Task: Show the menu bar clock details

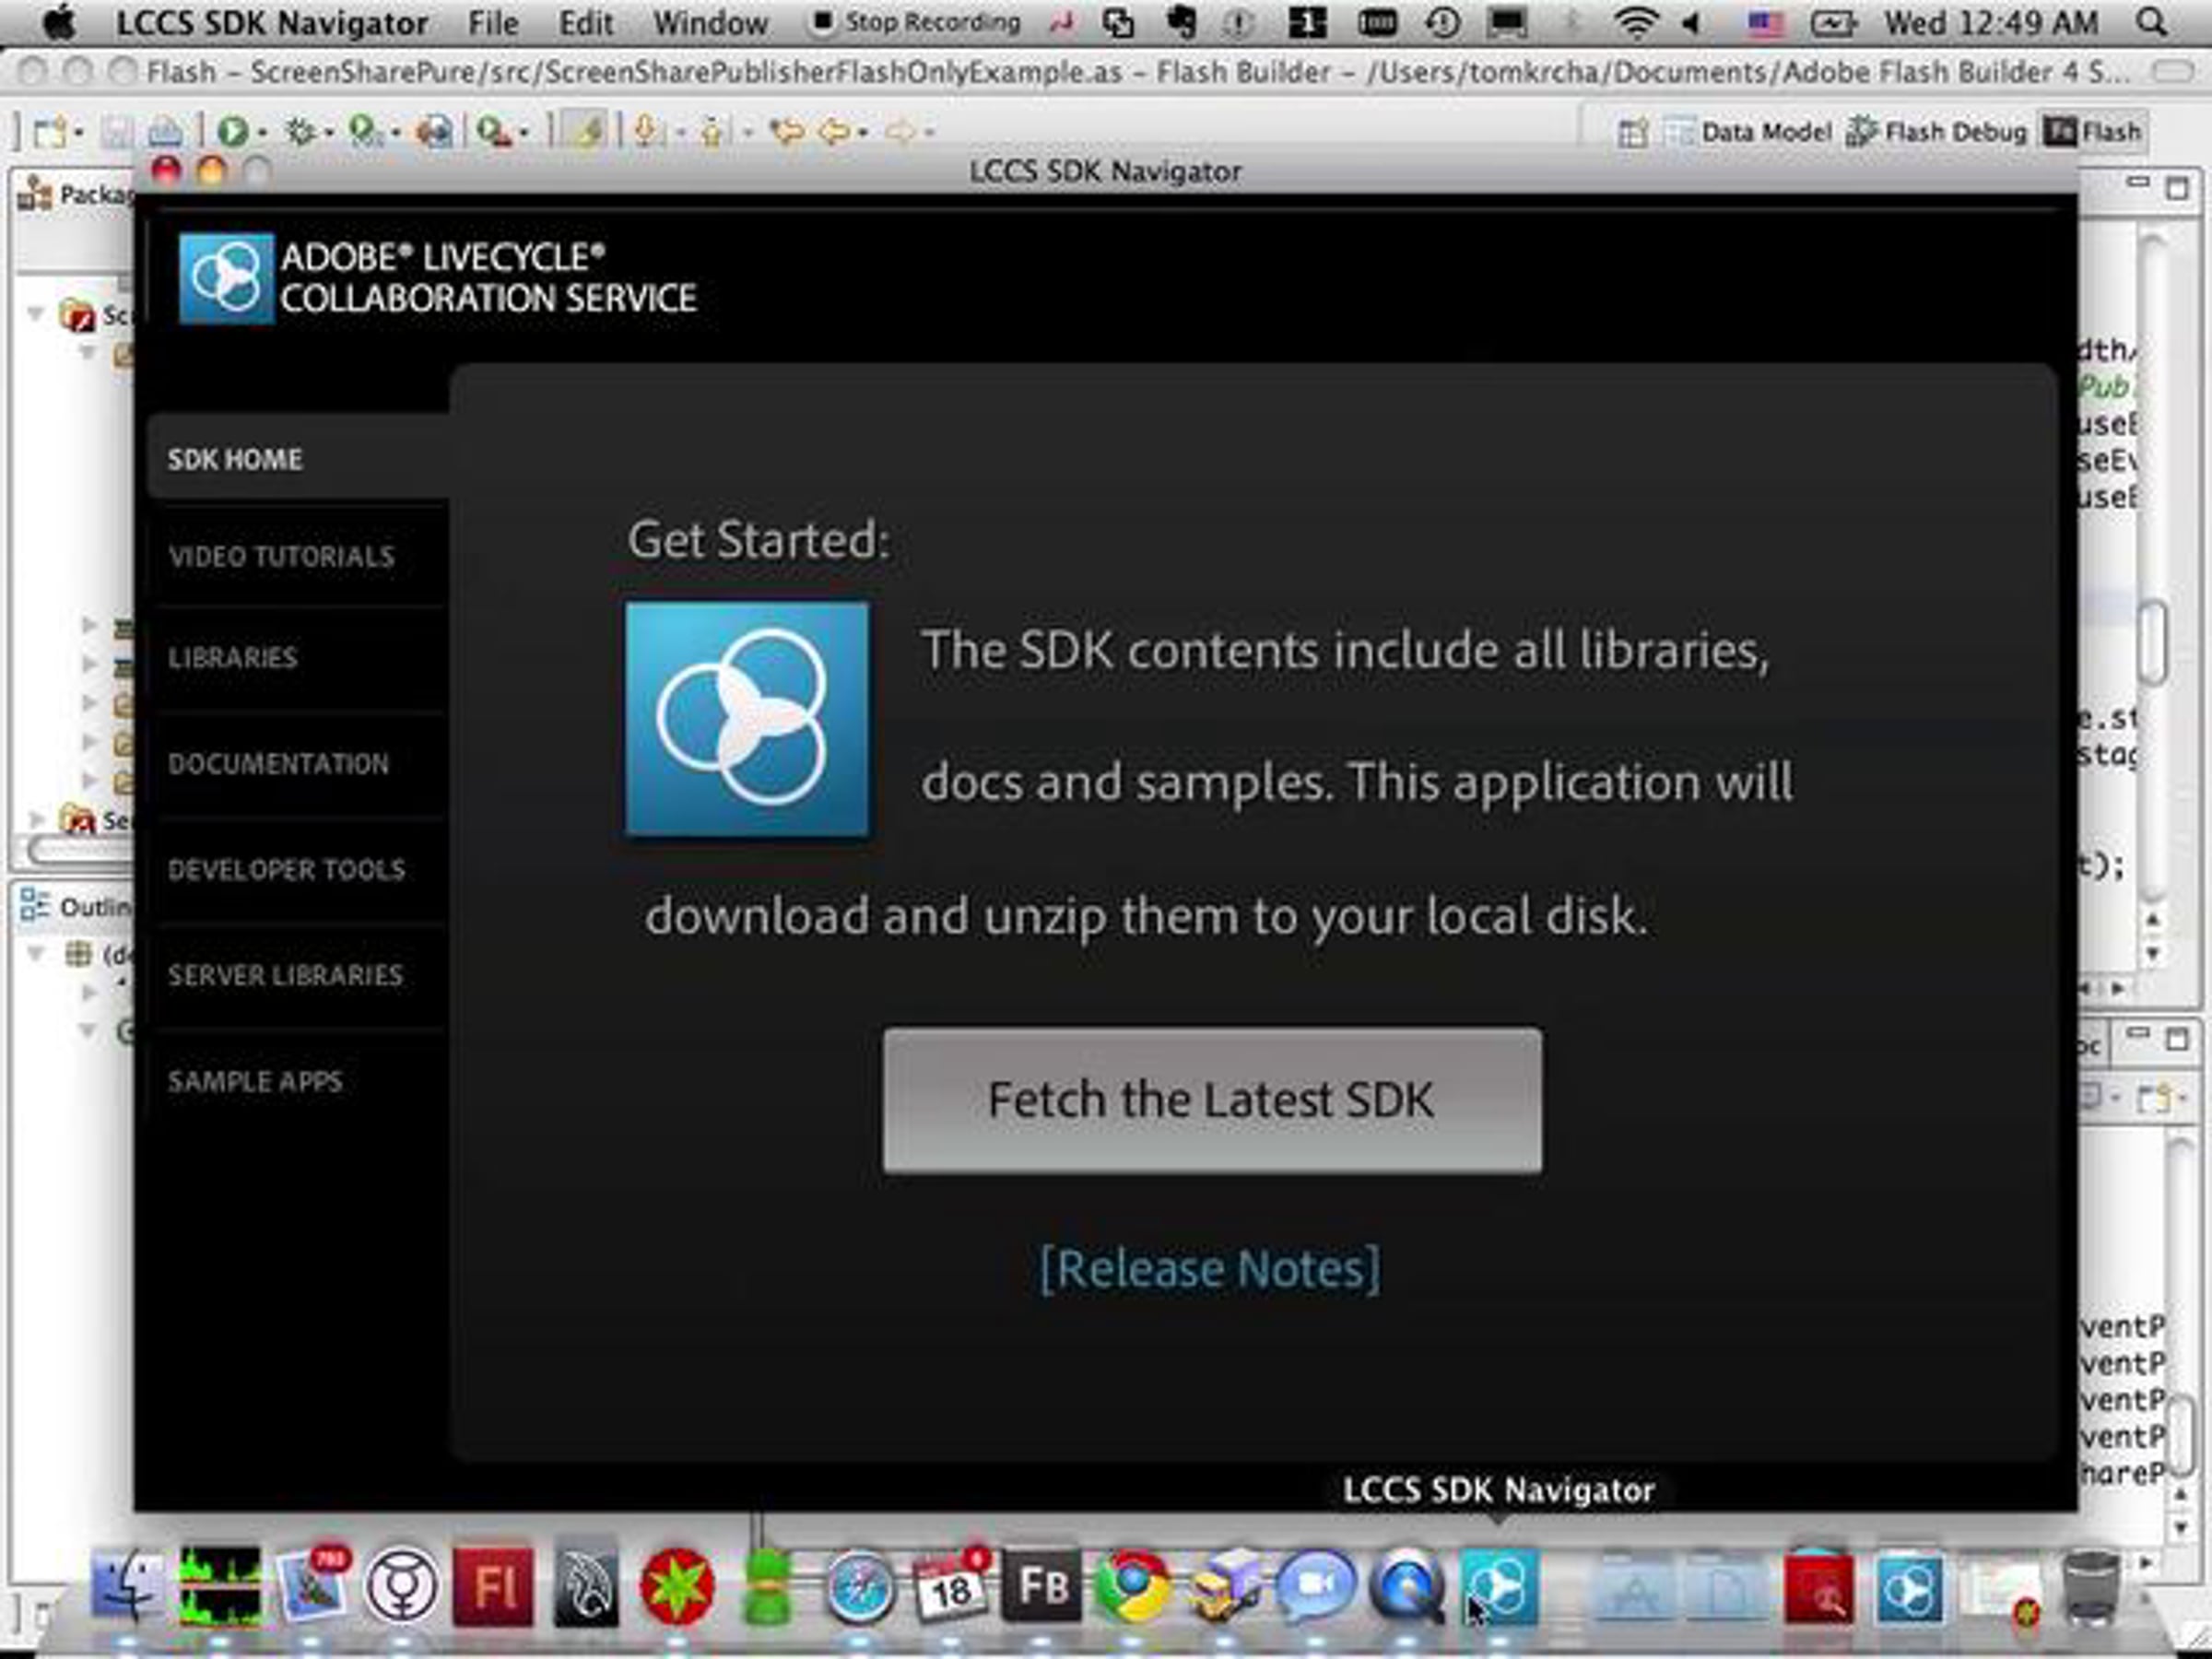Action: coord(1991,23)
